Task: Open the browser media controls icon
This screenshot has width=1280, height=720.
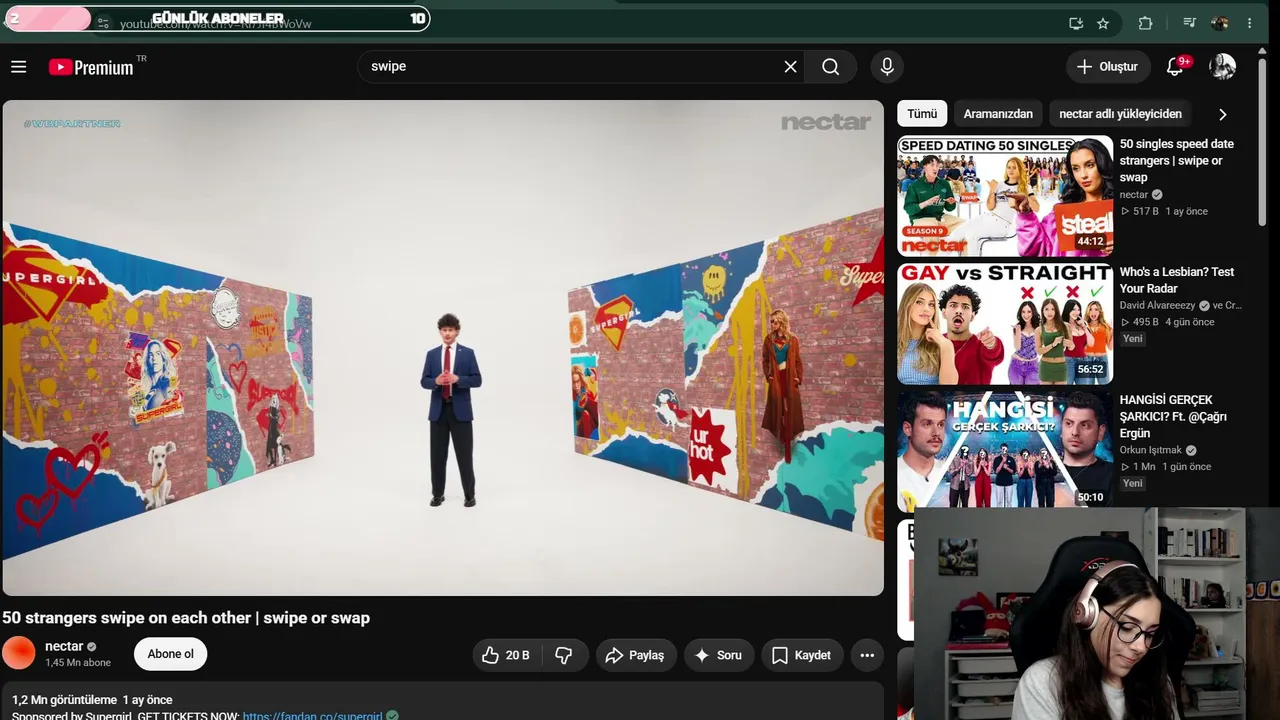Action: tap(1189, 23)
